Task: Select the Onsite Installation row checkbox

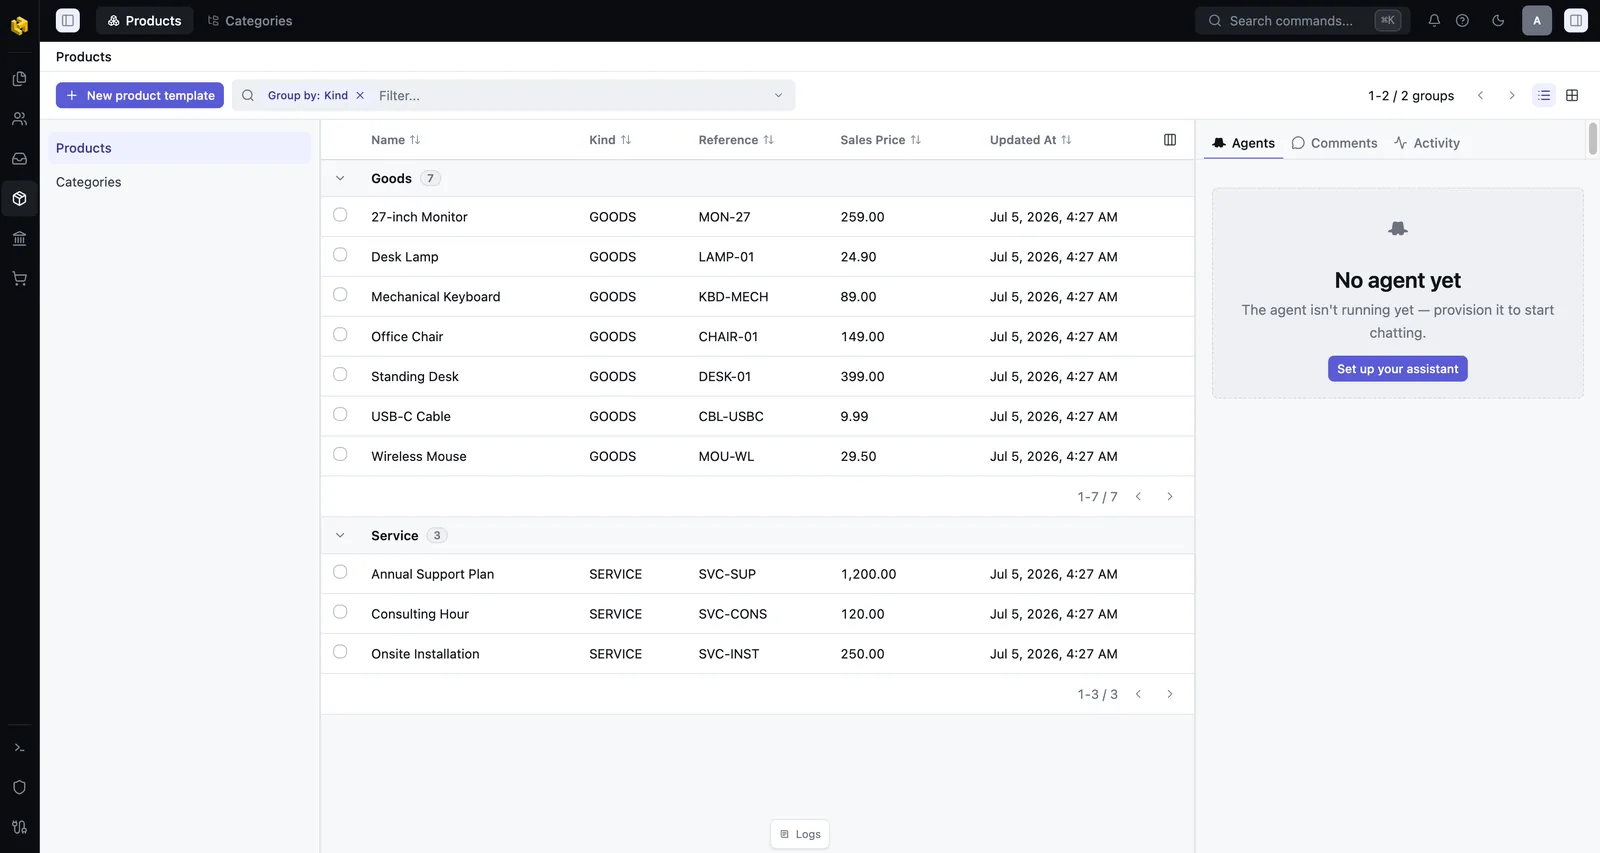Action: click(x=340, y=652)
